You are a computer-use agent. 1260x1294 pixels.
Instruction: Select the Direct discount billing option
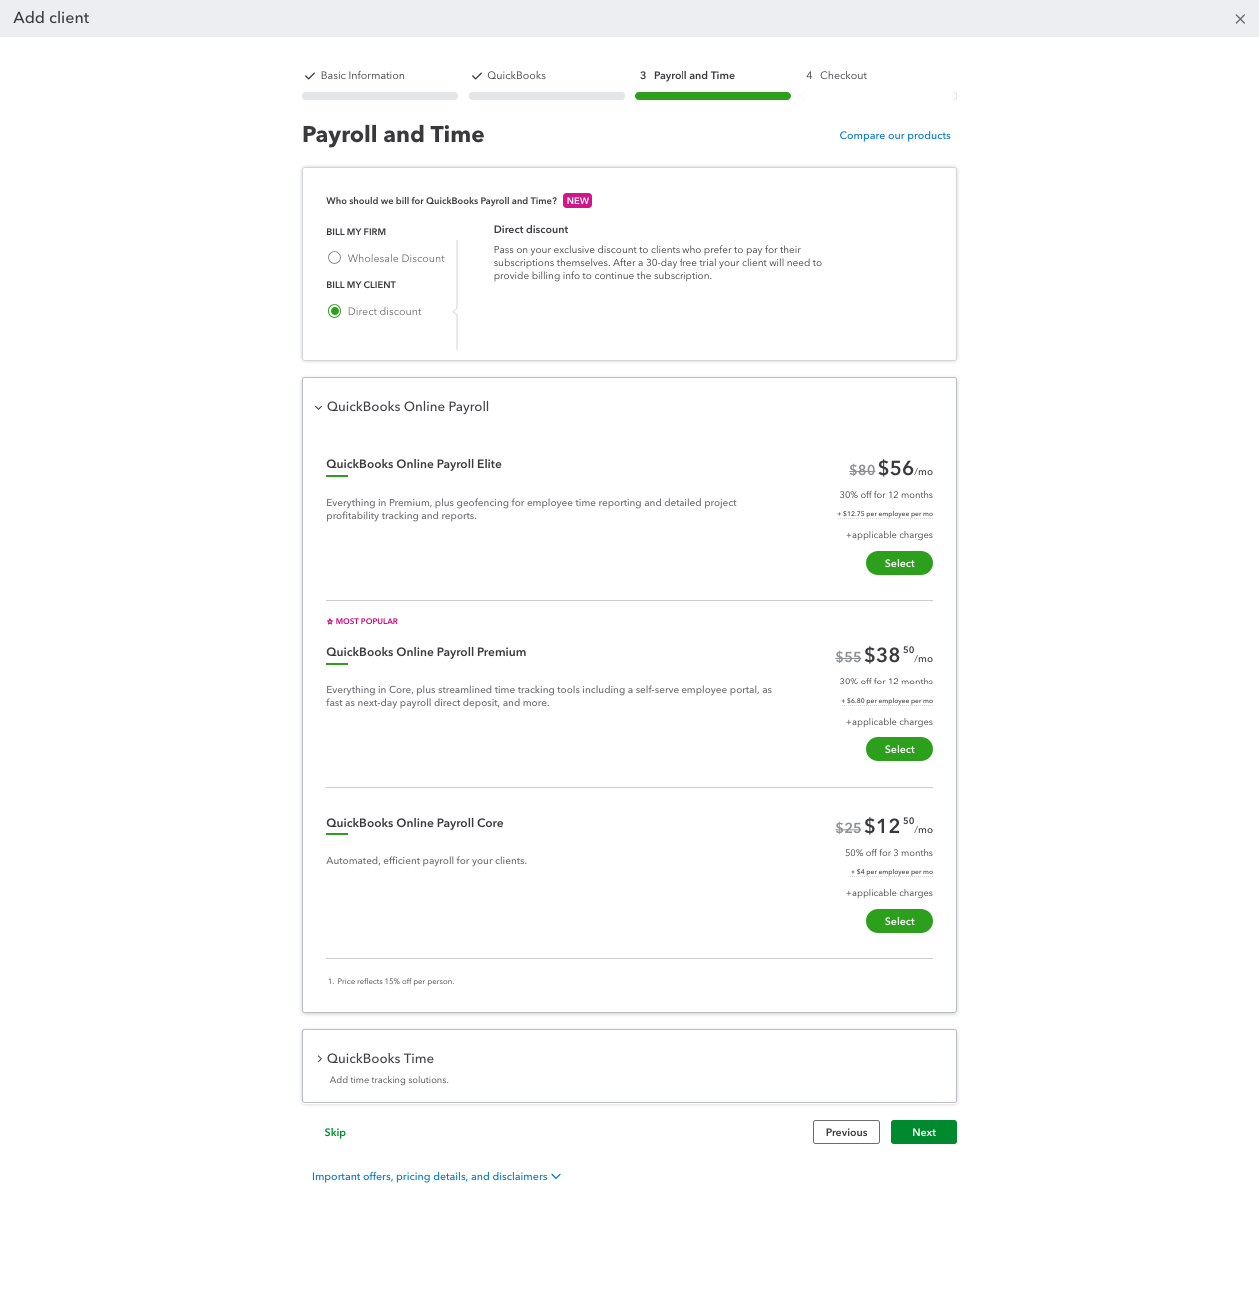[334, 311]
